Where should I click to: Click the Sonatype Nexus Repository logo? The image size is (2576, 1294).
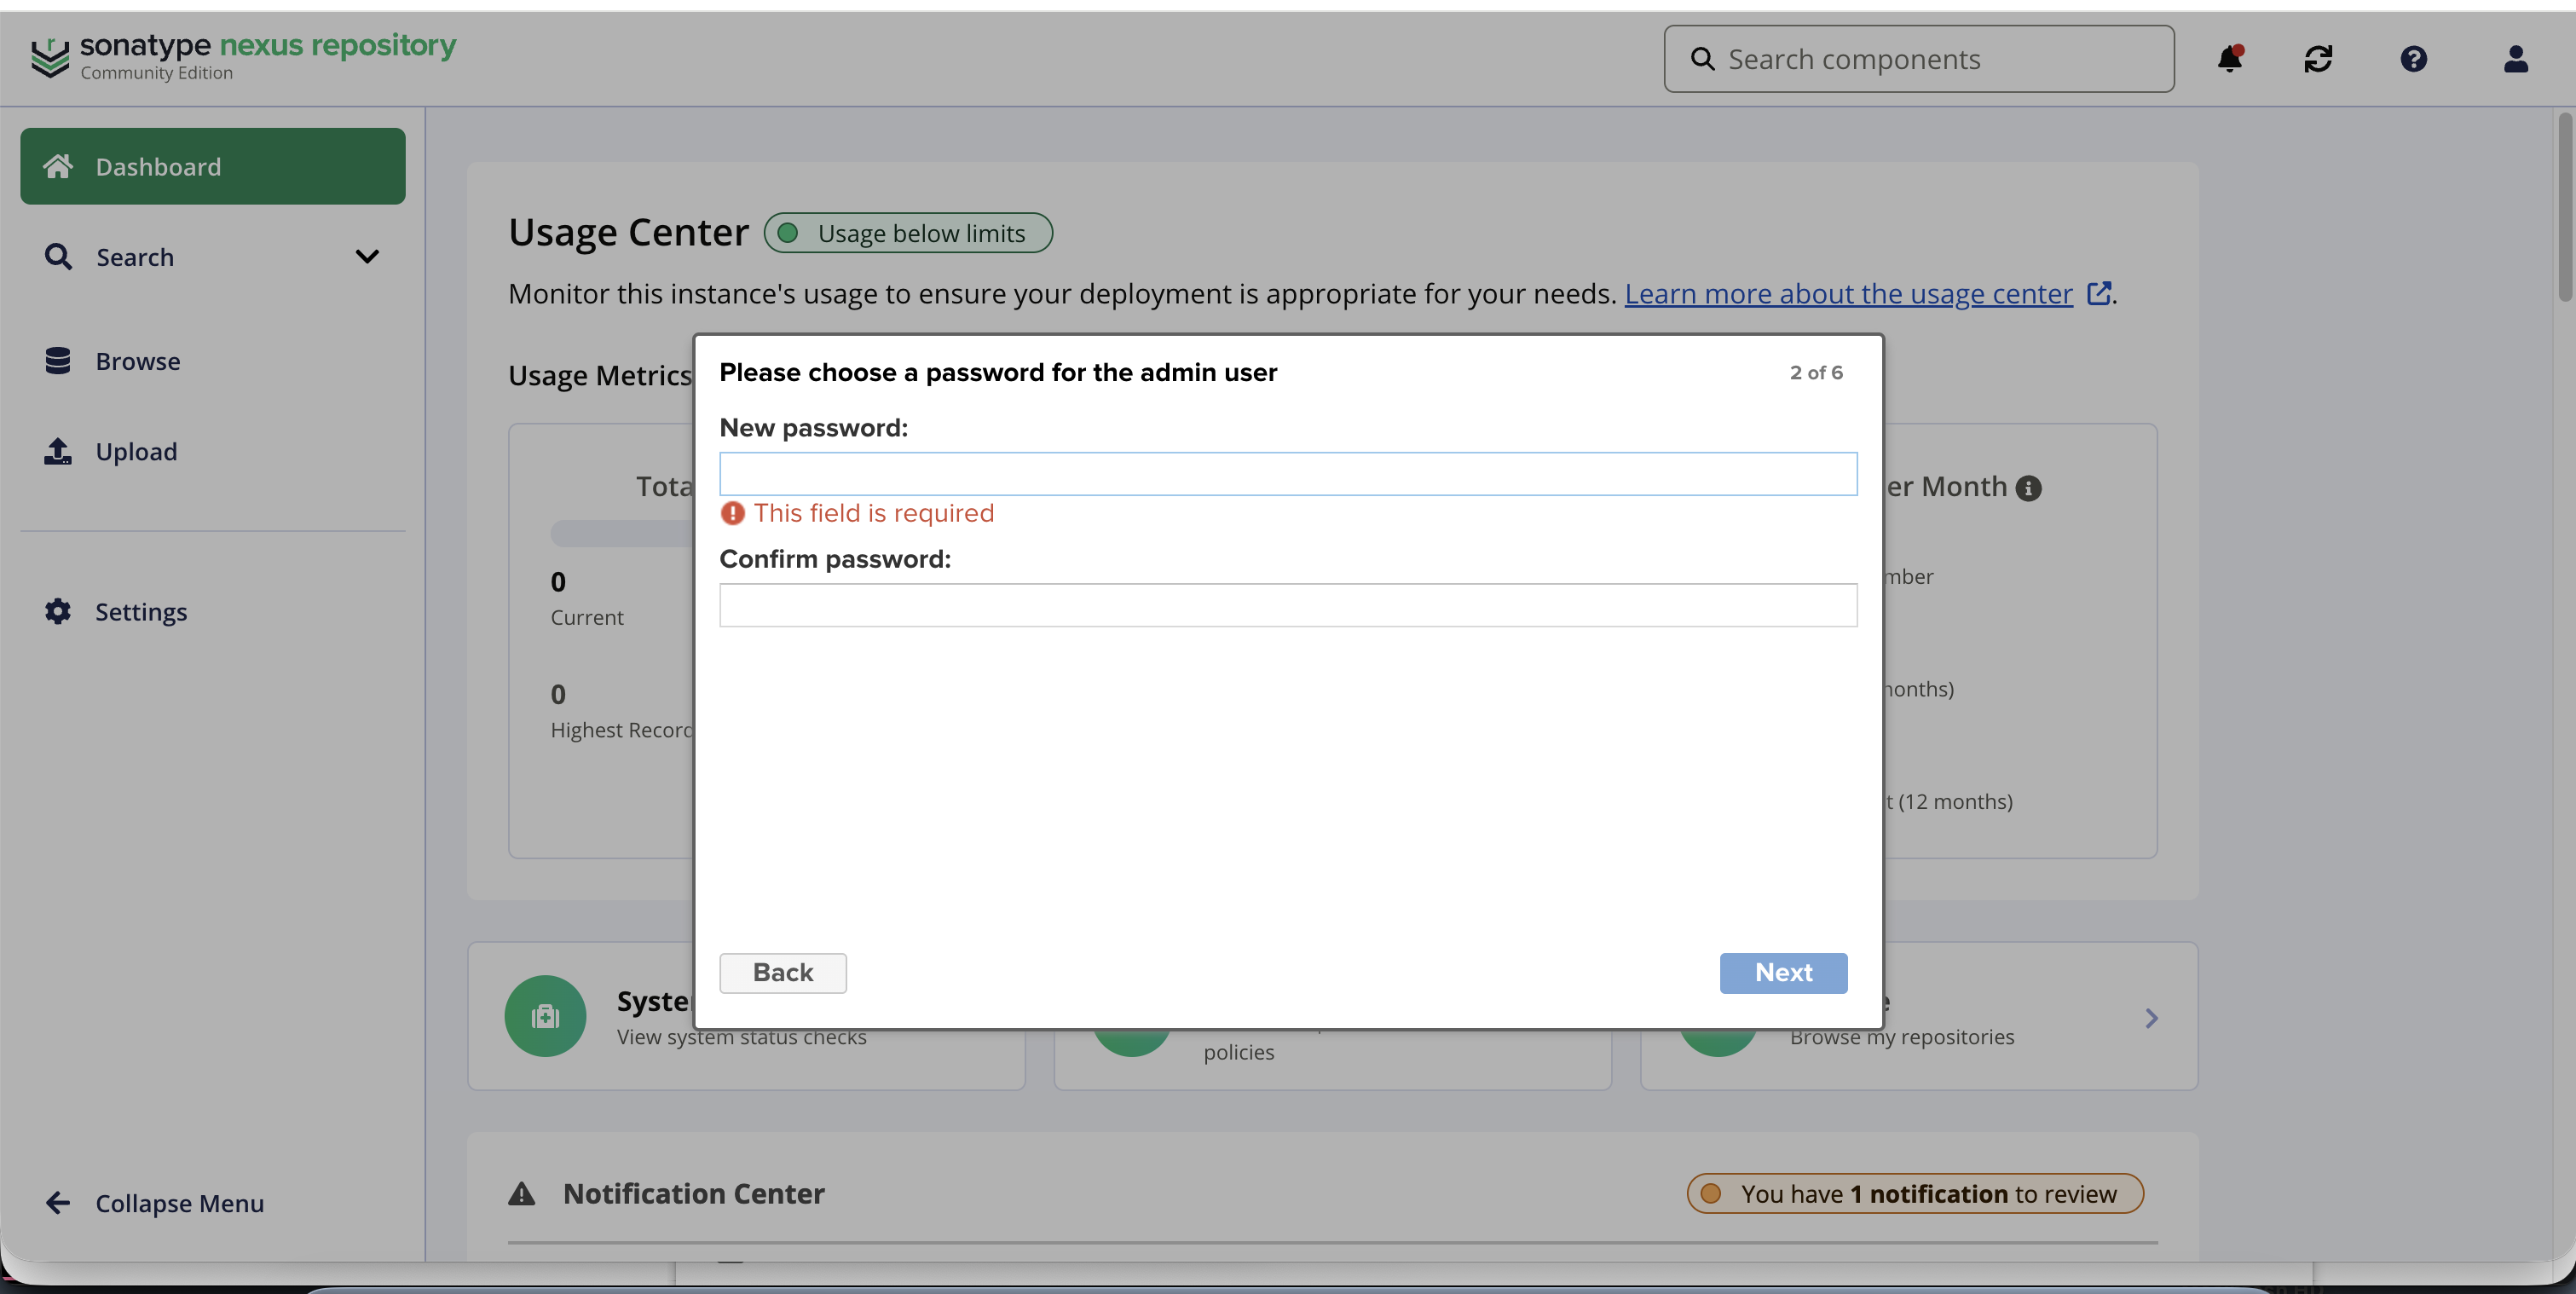[243, 57]
